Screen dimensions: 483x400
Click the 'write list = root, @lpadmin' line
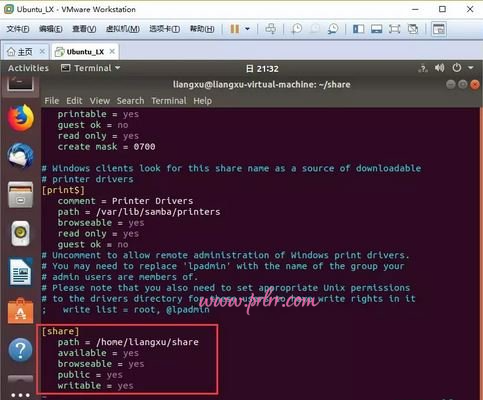pos(126,310)
